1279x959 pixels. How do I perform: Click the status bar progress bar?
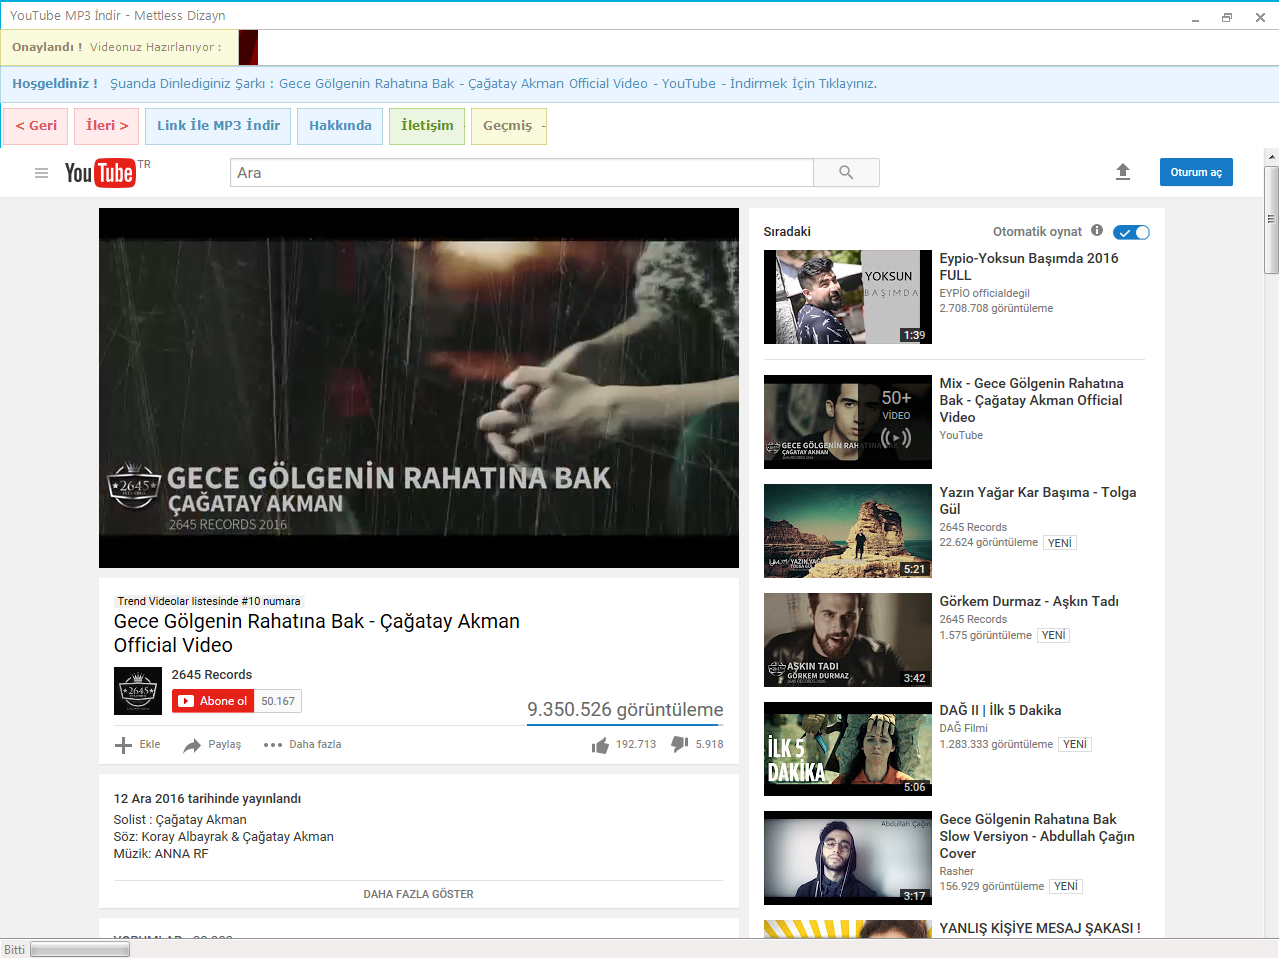tap(80, 950)
